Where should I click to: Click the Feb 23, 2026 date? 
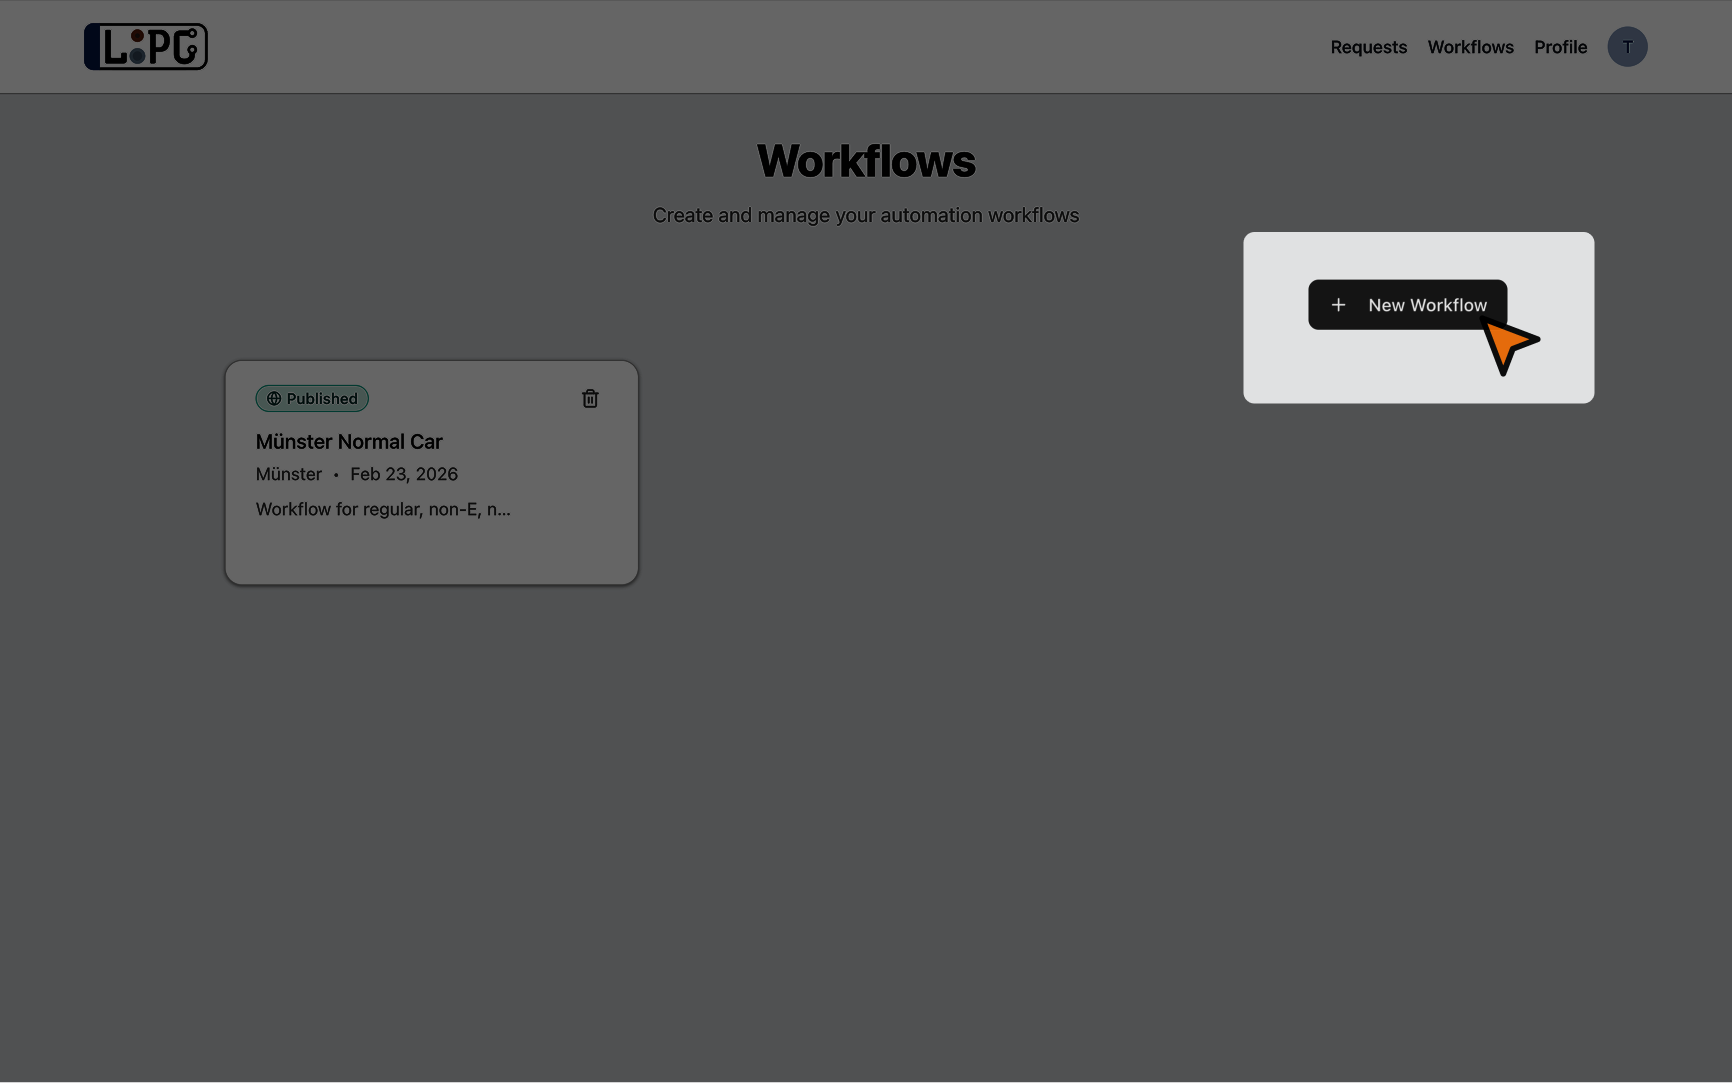[404, 474]
